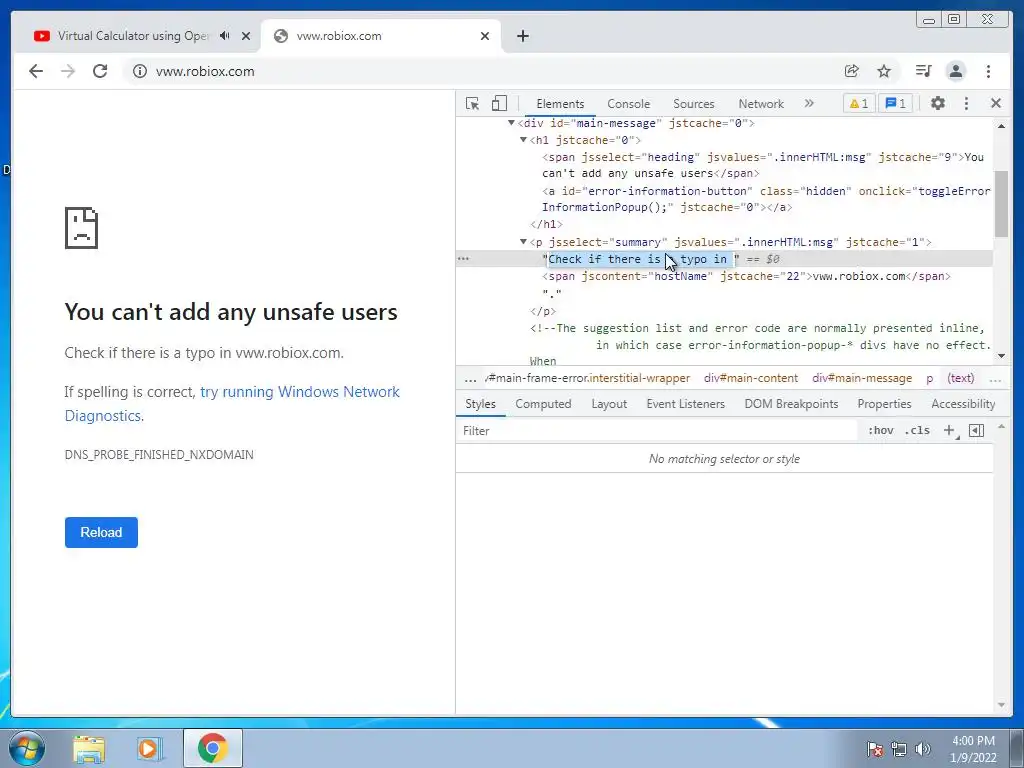
Task: Select div#main-content in breadcrumb
Action: click(751, 378)
